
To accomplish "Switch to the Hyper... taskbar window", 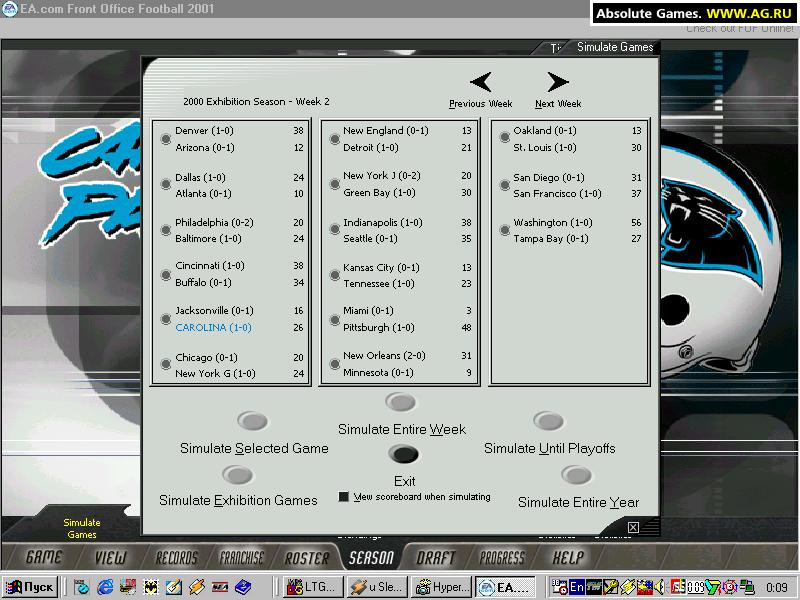I will coord(442,587).
